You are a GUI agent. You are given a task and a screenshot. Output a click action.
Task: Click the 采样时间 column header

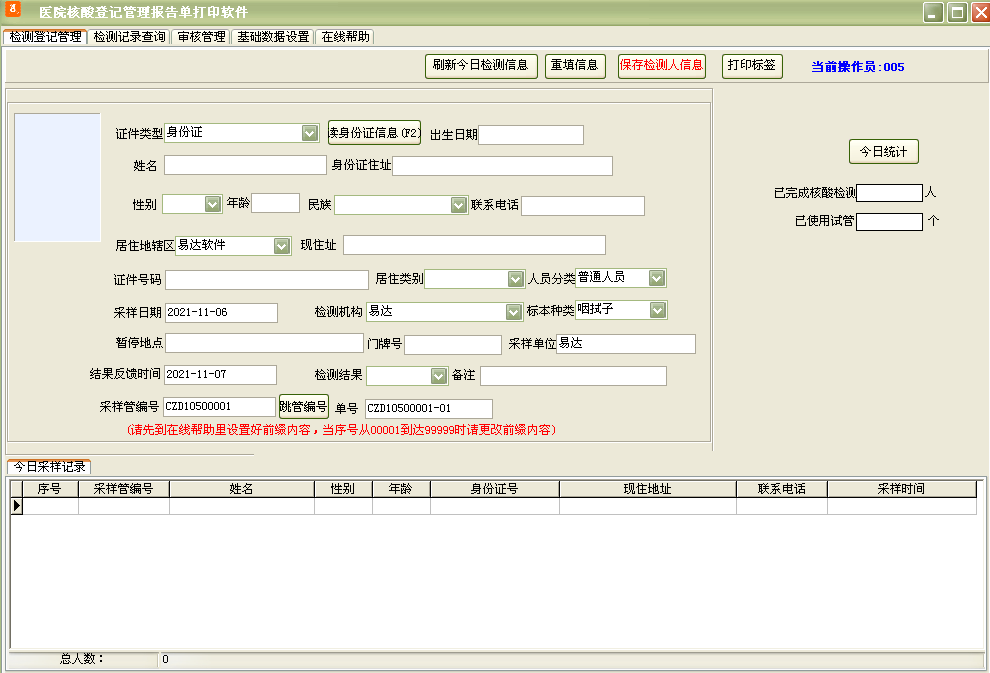pyautogui.click(x=902, y=489)
